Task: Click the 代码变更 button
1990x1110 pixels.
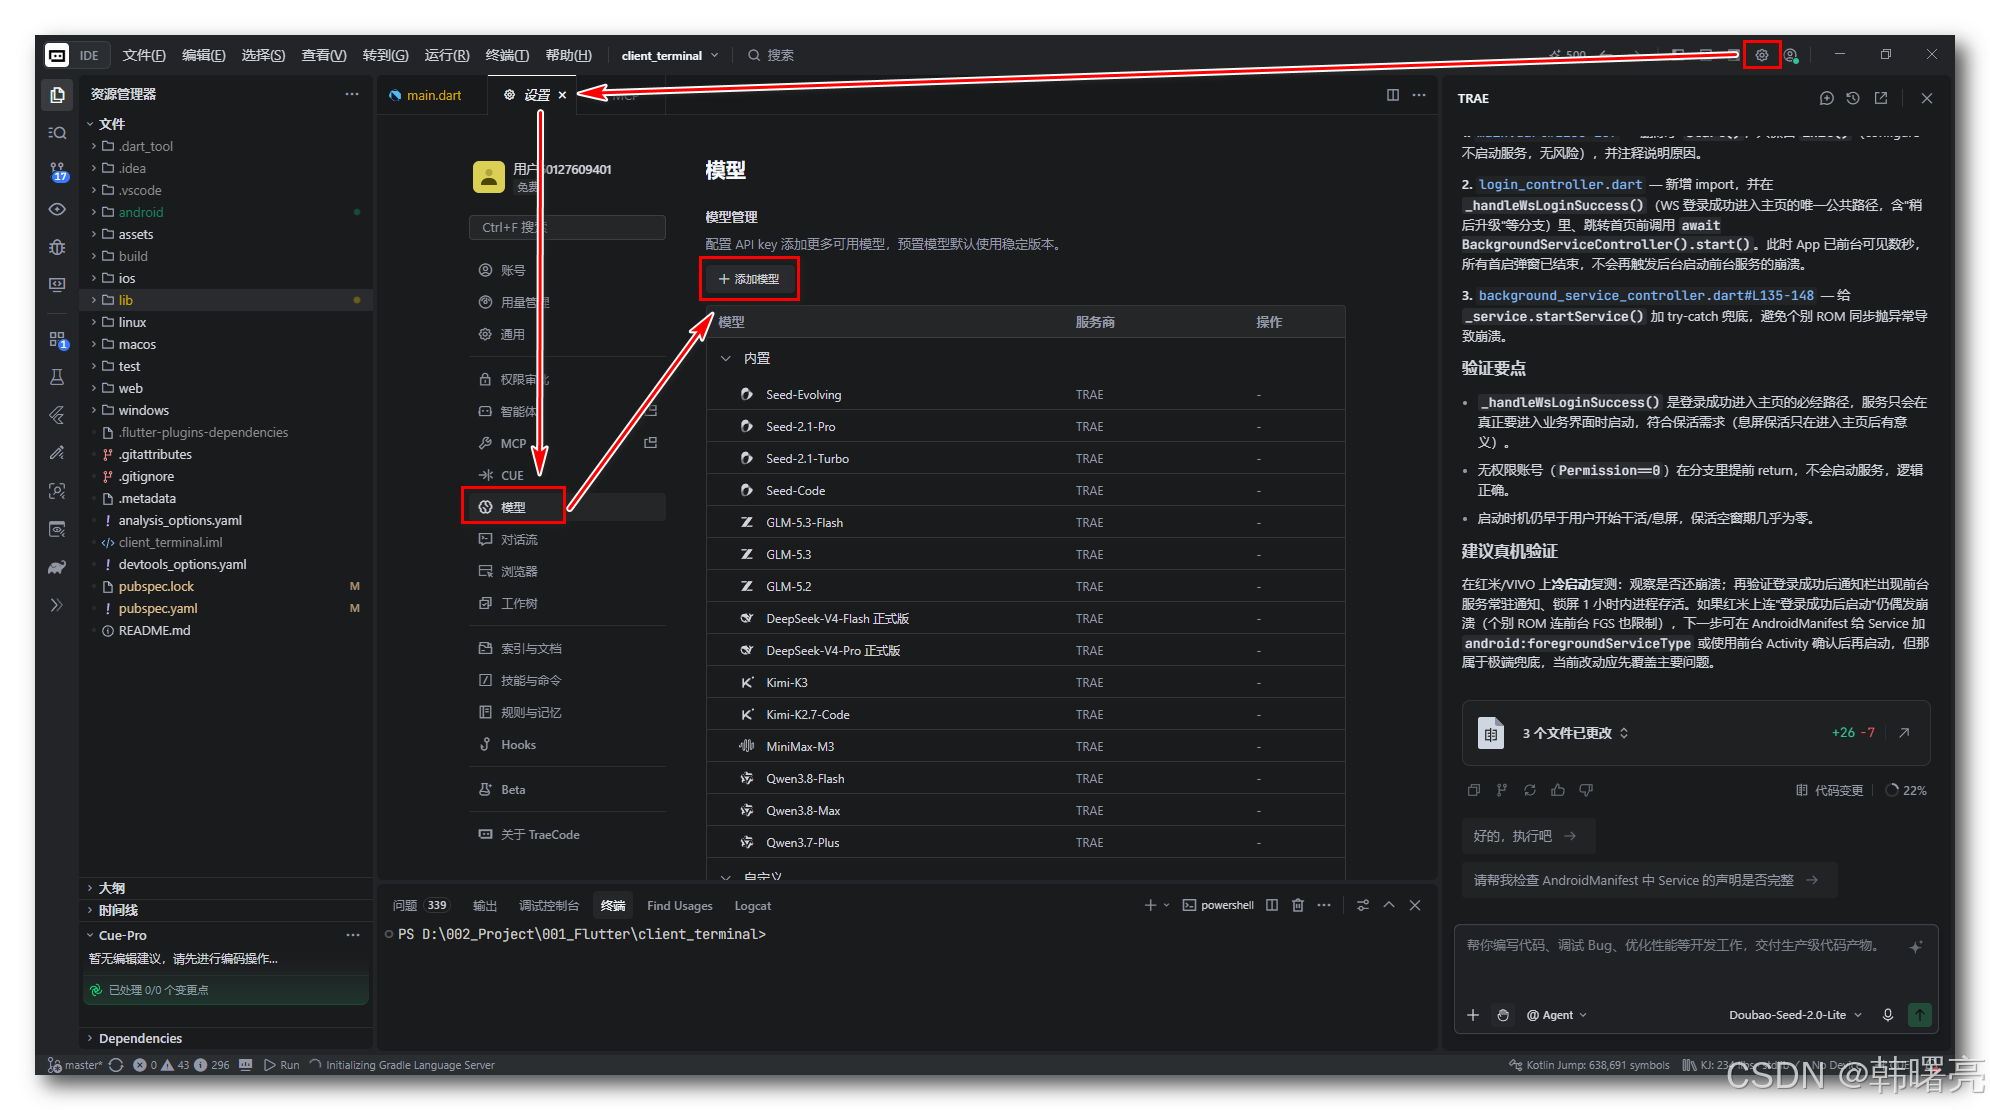Action: (1830, 790)
